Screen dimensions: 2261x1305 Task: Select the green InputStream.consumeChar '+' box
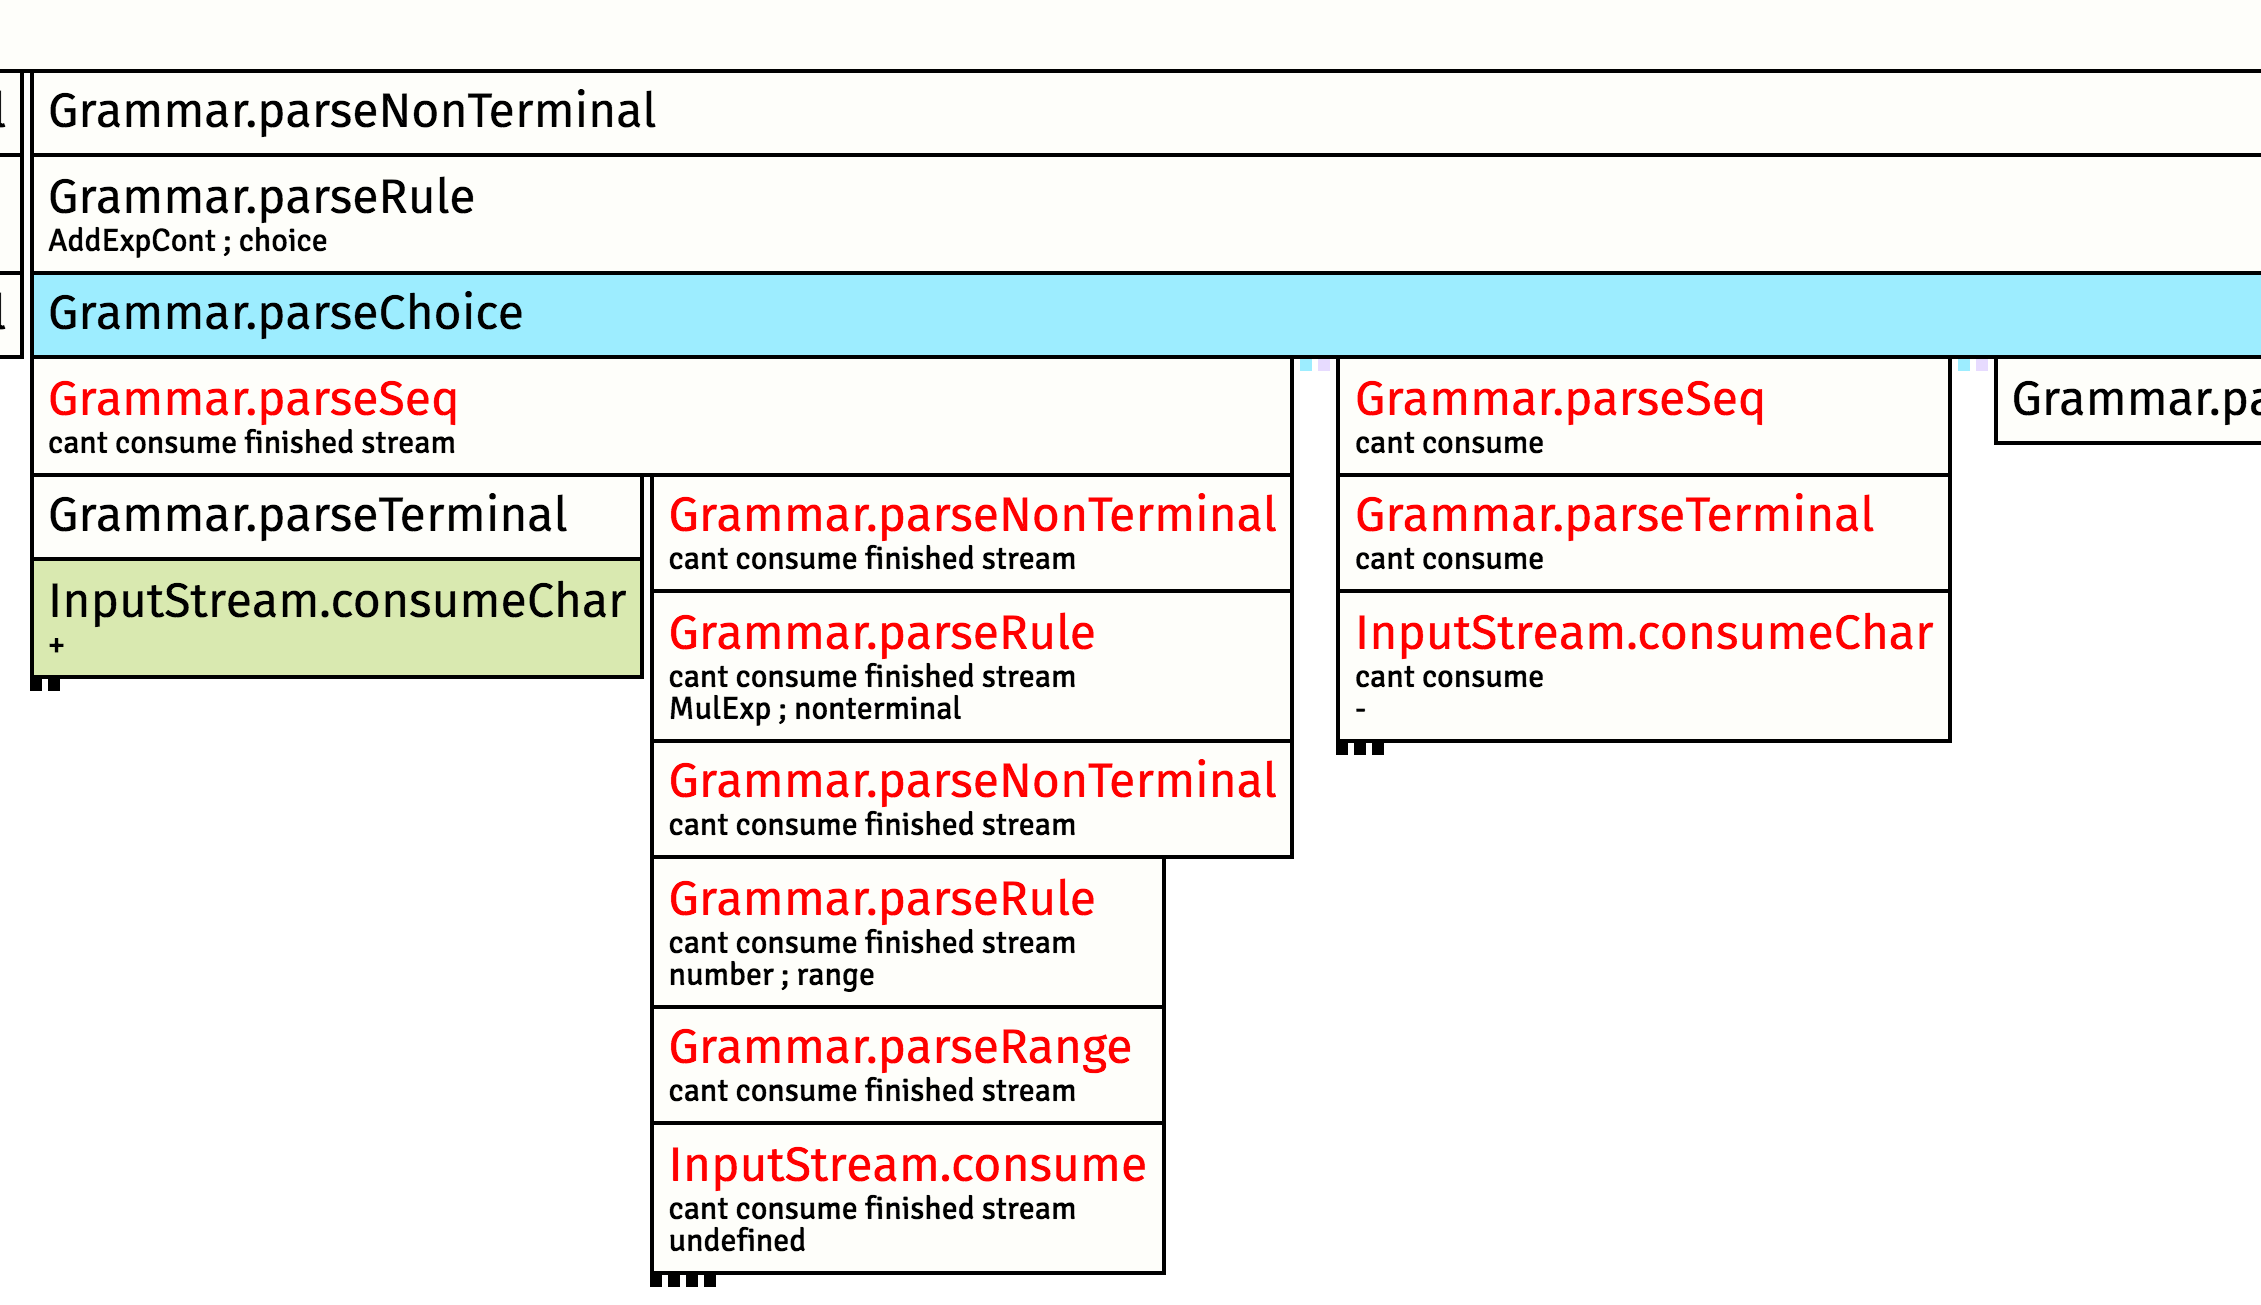[x=336, y=617]
